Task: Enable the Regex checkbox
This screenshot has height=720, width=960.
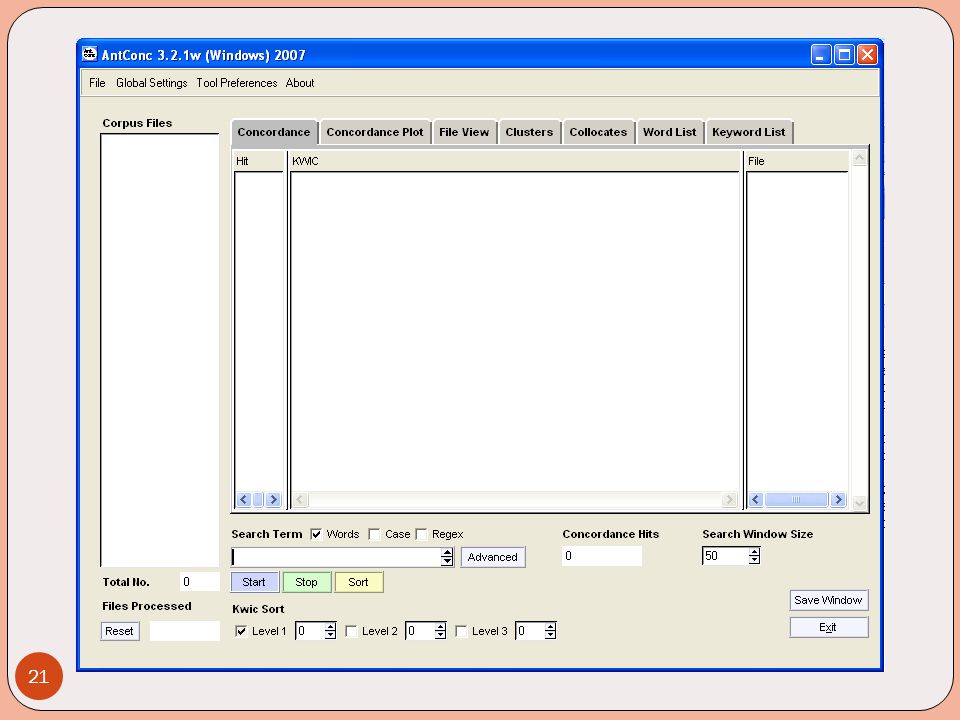Action: pyautogui.click(x=421, y=534)
